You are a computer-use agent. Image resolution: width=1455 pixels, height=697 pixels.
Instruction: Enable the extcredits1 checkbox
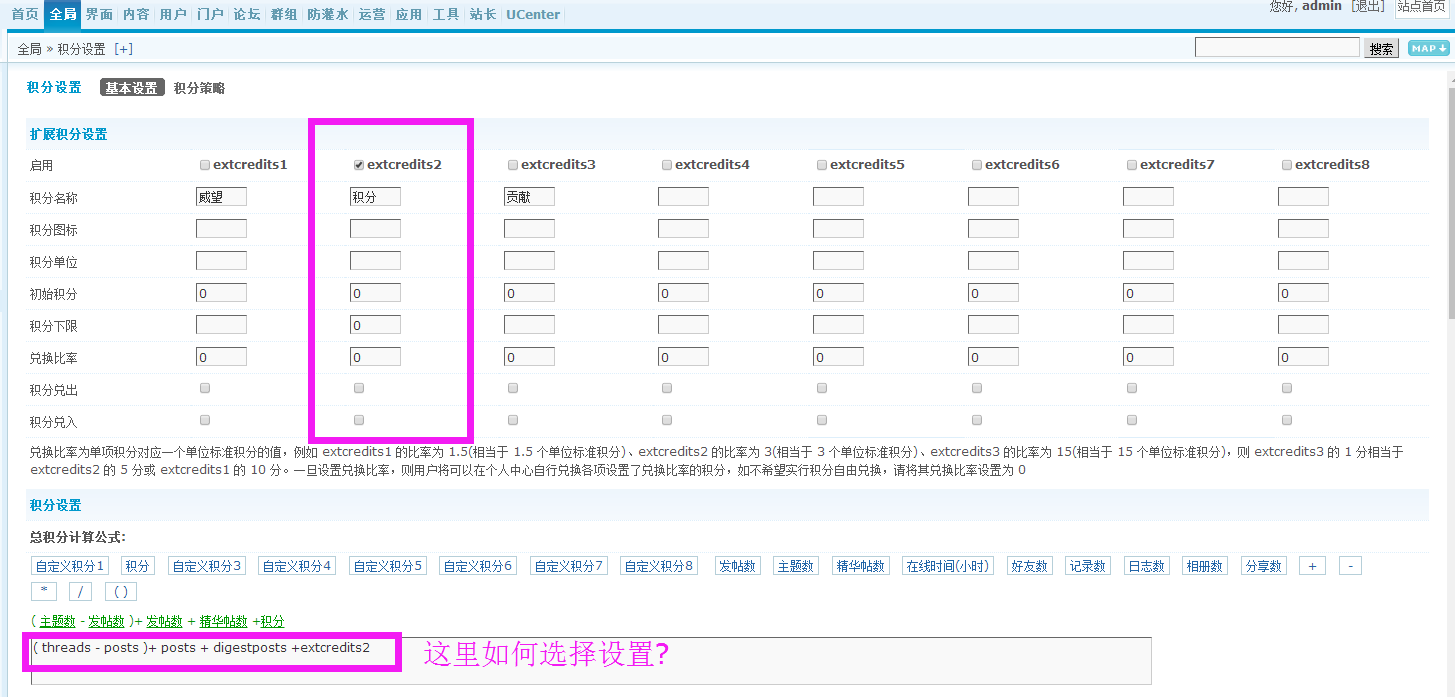[205, 164]
